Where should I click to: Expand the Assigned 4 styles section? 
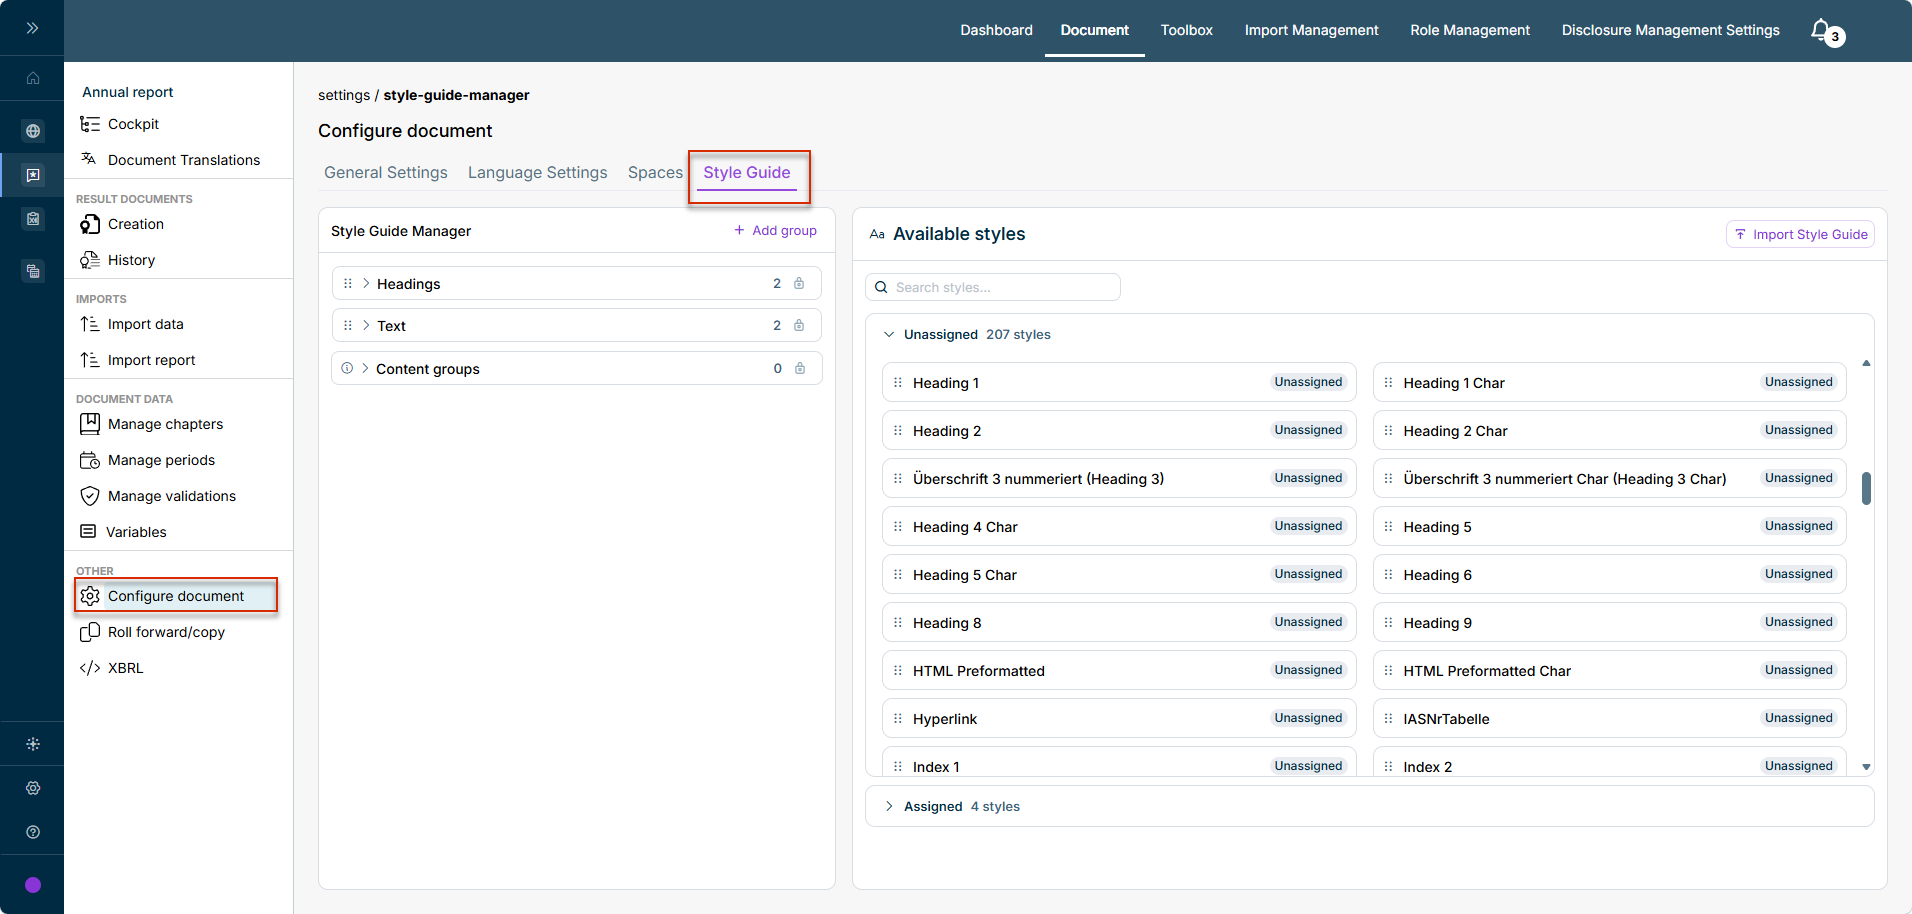[889, 807]
